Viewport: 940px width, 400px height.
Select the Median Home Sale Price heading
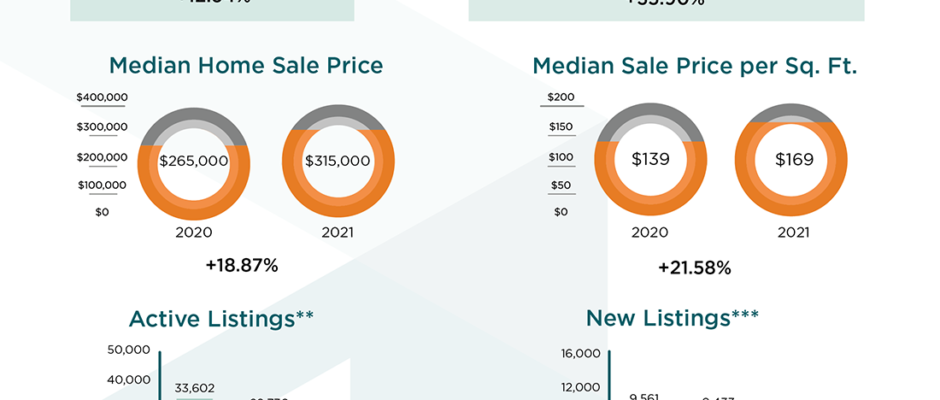point(246,65)
